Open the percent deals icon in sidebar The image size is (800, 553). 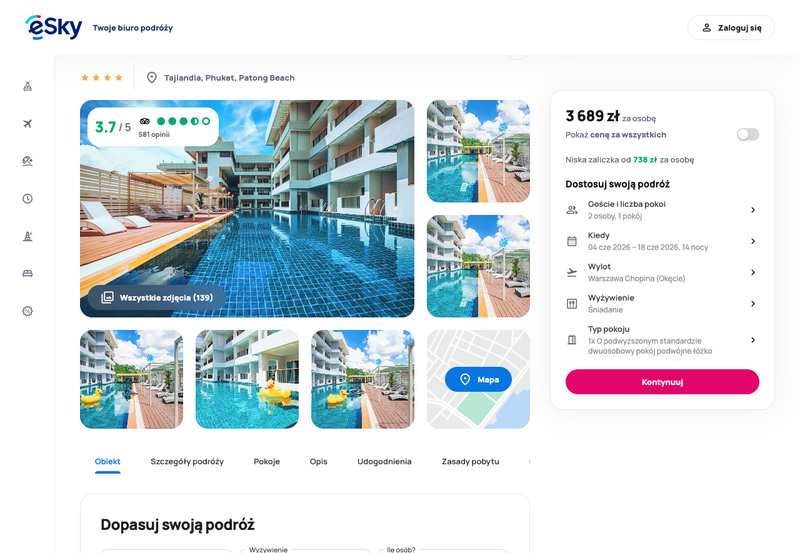(x=28, y=311)
